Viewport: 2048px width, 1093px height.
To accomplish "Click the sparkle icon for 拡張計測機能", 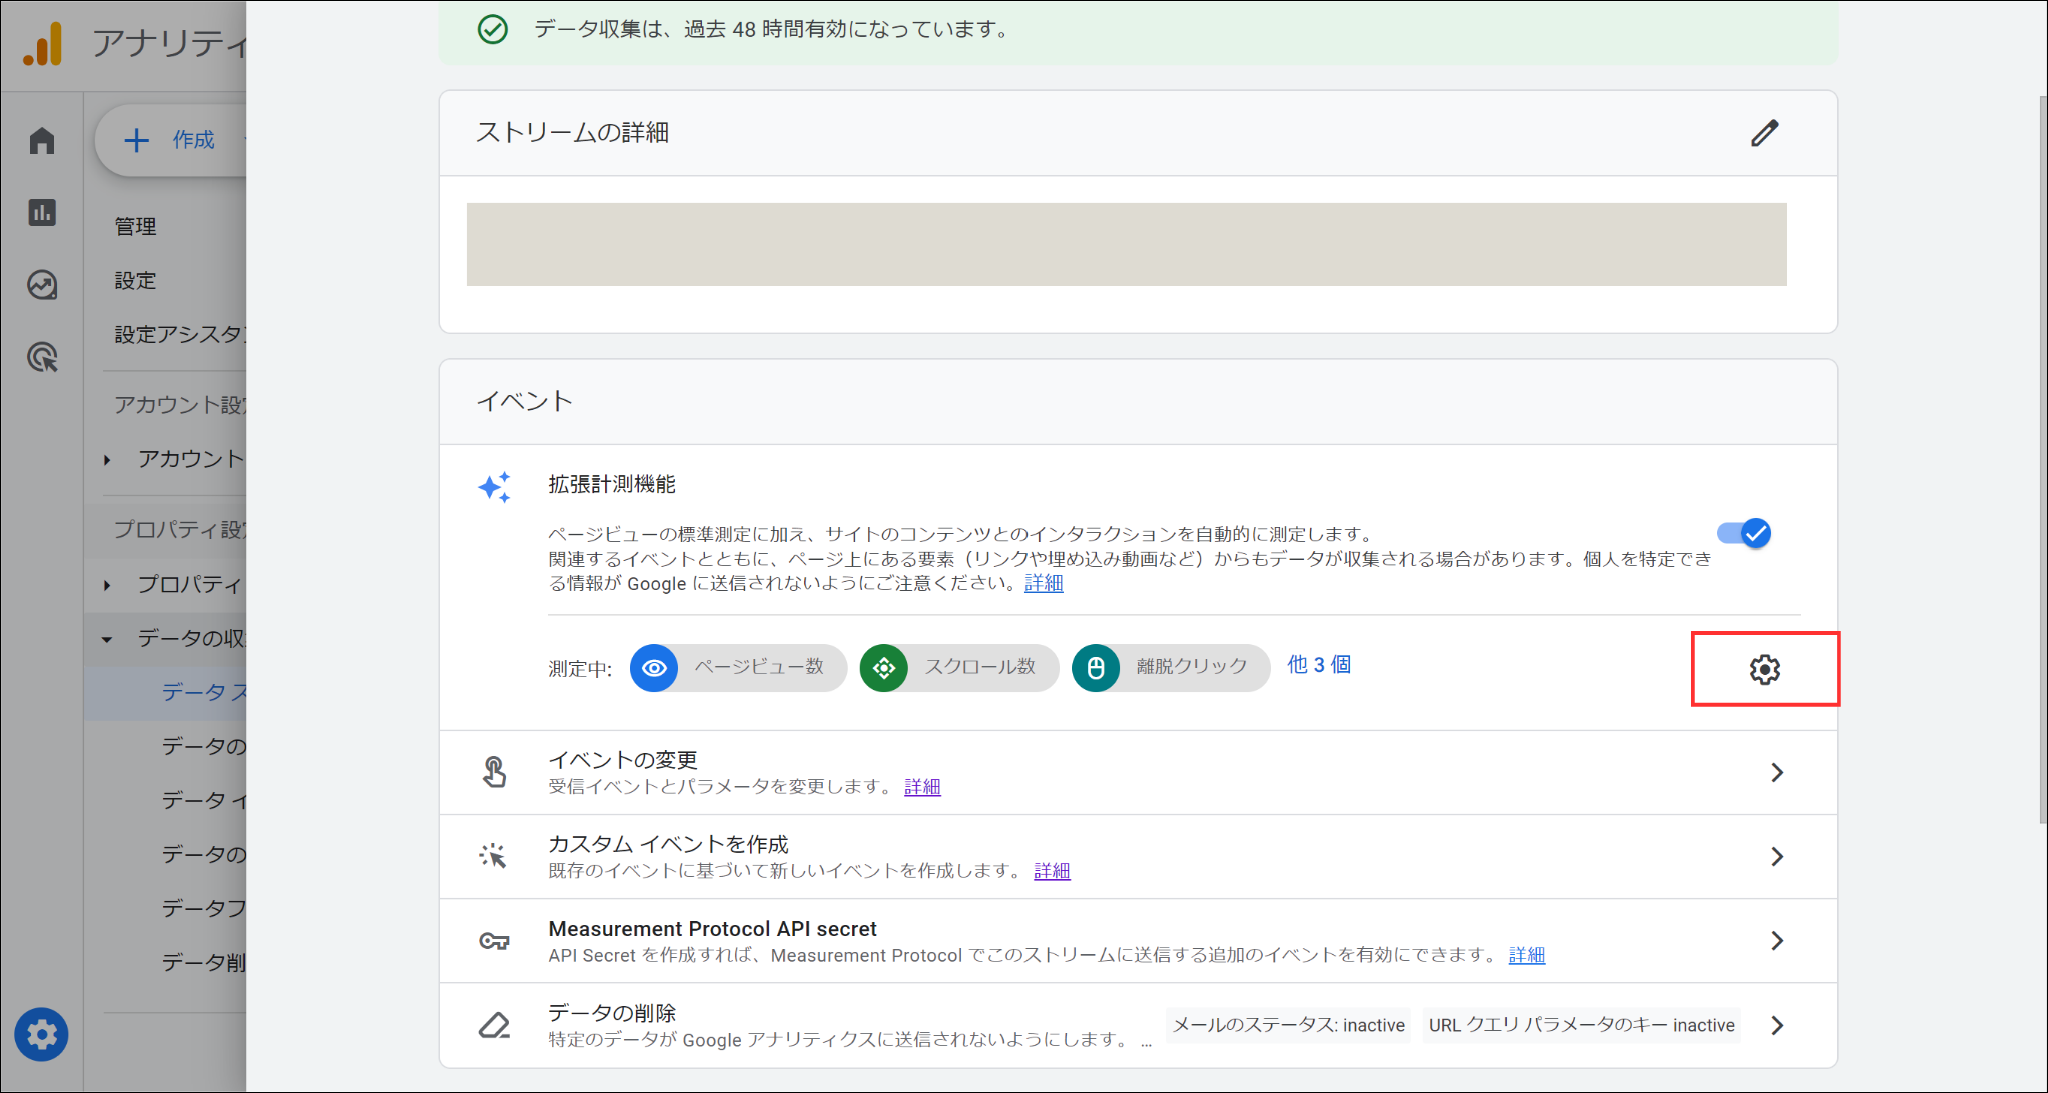I will pos(494,487).
